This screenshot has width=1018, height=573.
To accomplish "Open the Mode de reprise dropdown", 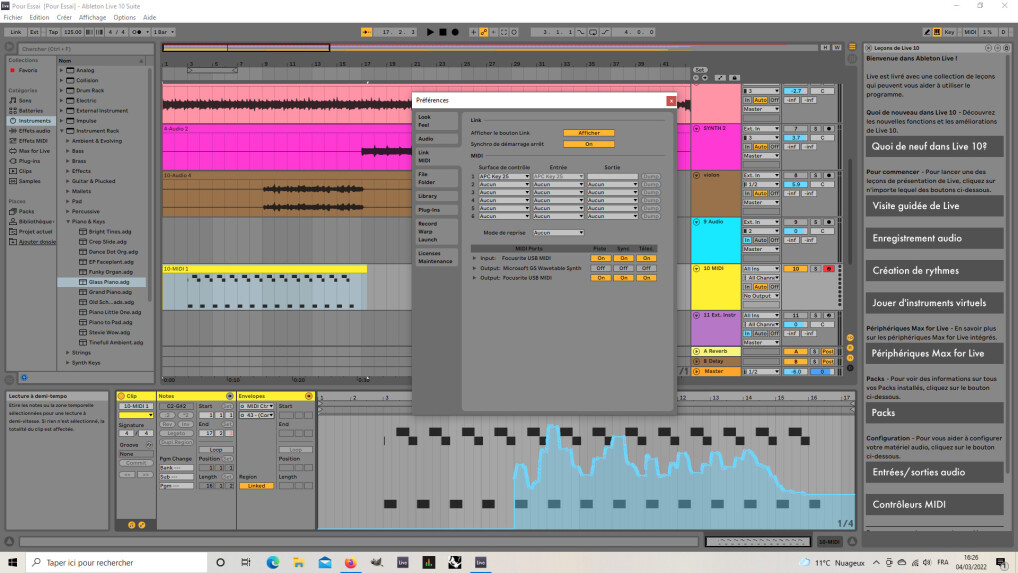I will (558, 232).
